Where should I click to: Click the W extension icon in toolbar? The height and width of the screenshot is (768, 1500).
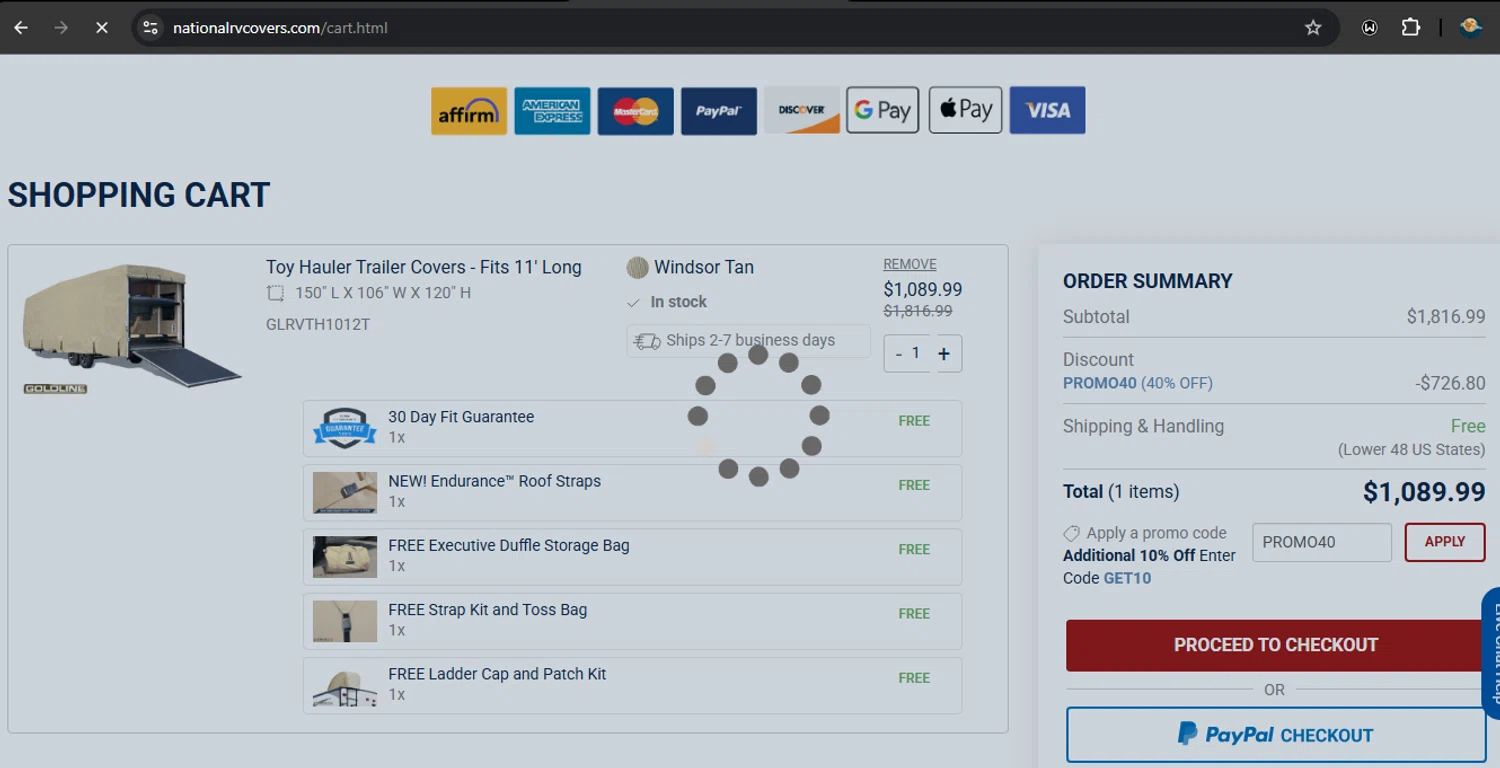(x=1369, y=28)
